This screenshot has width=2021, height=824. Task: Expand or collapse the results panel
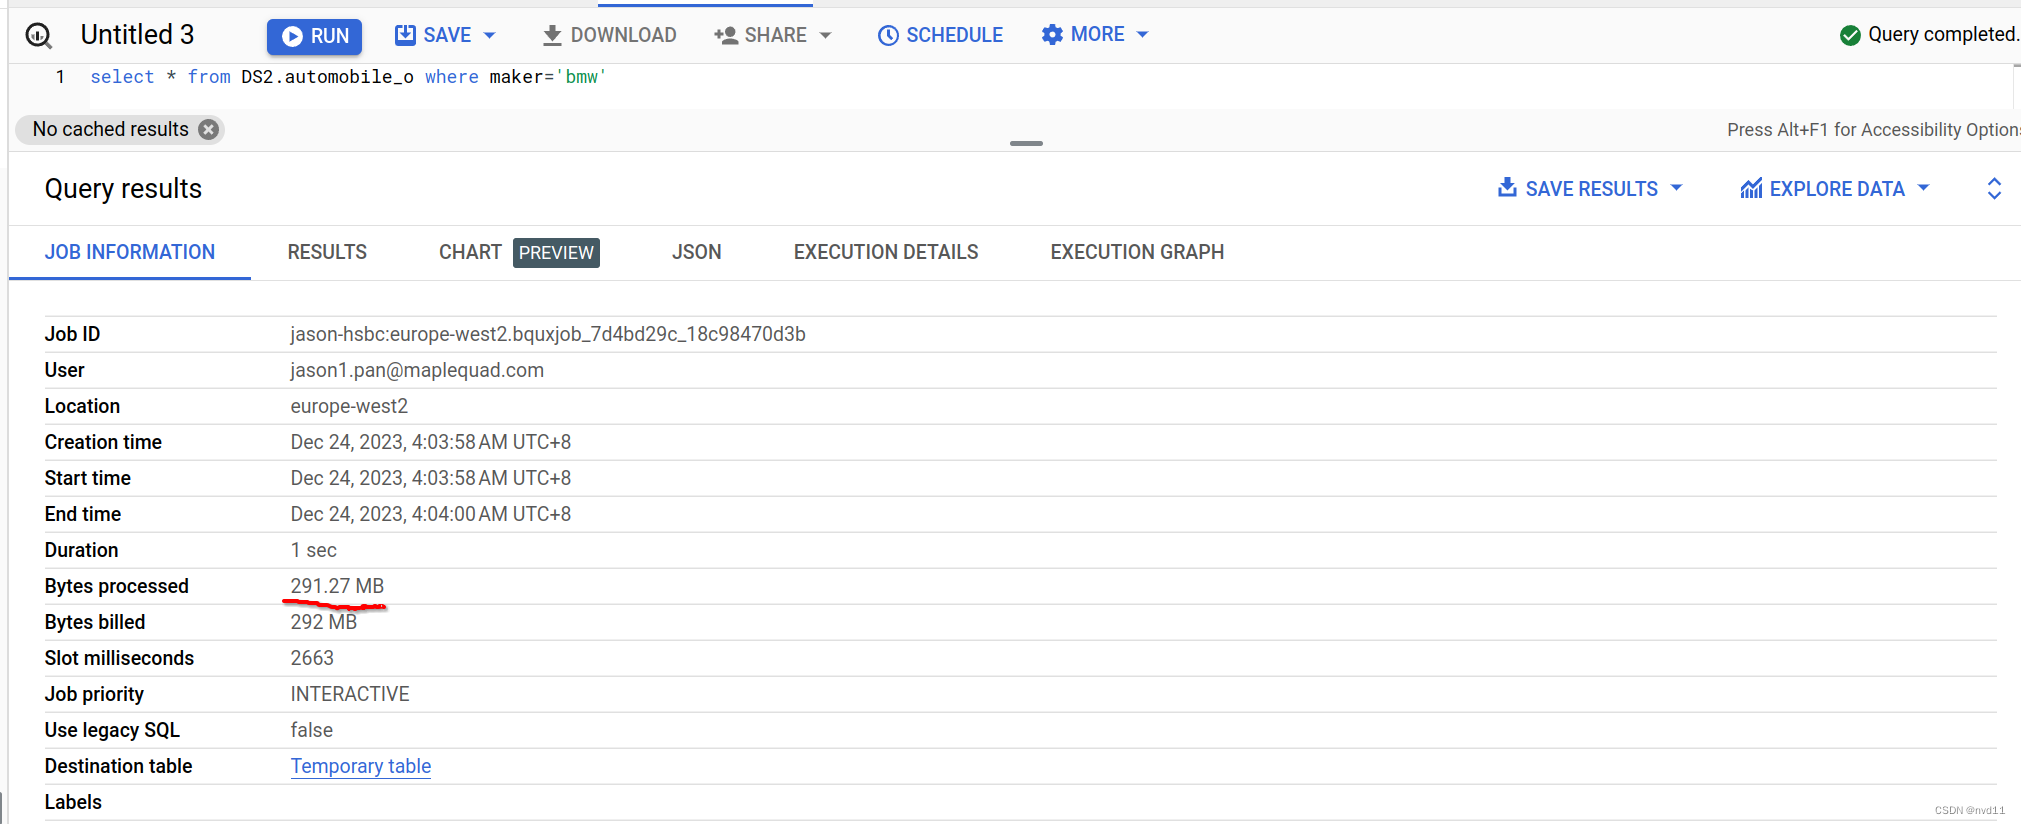(1994, 188)
